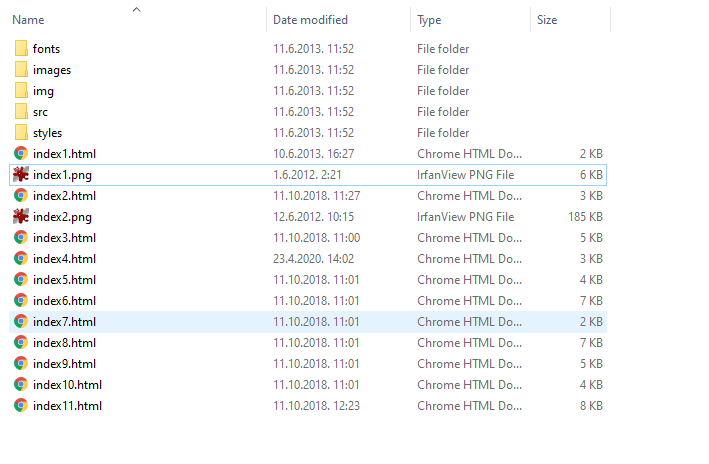Image resolution: width=709 pixels, height=464 pixels.
Task: Click the Chrome icon next to index1.html
Action: (x=21, y=154)
